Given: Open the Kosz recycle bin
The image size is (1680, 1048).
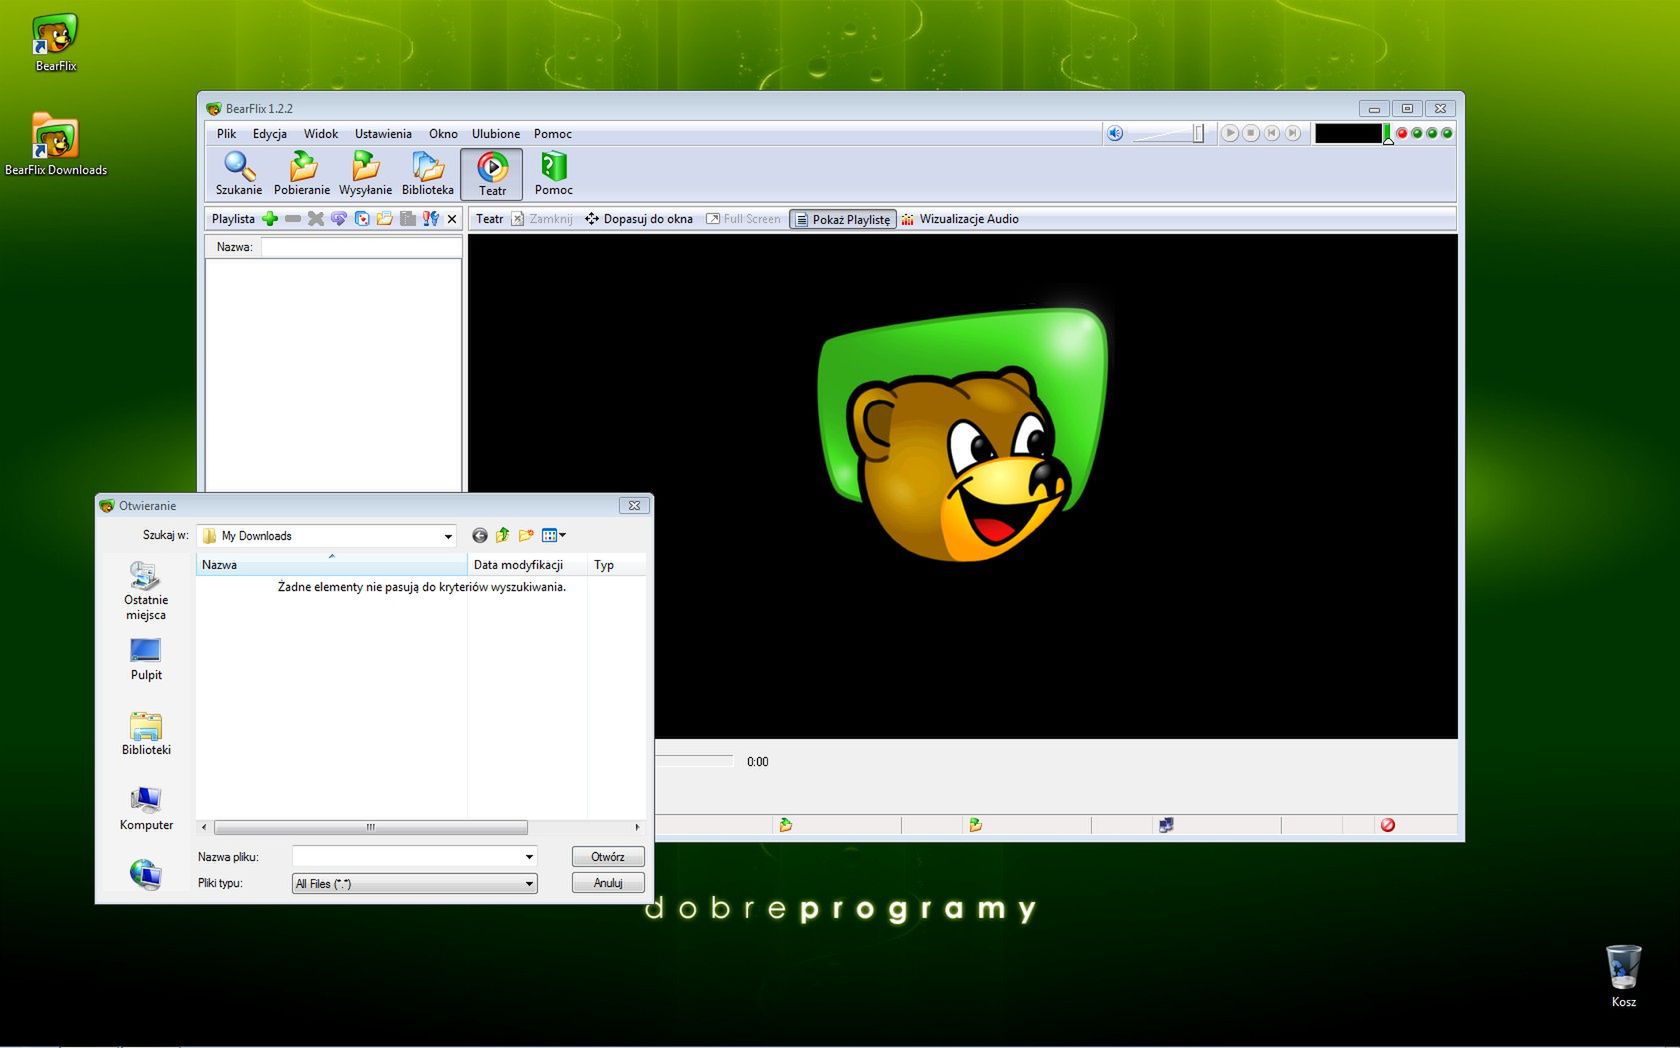Looking at the screenshot, I should pos(1624,976).
